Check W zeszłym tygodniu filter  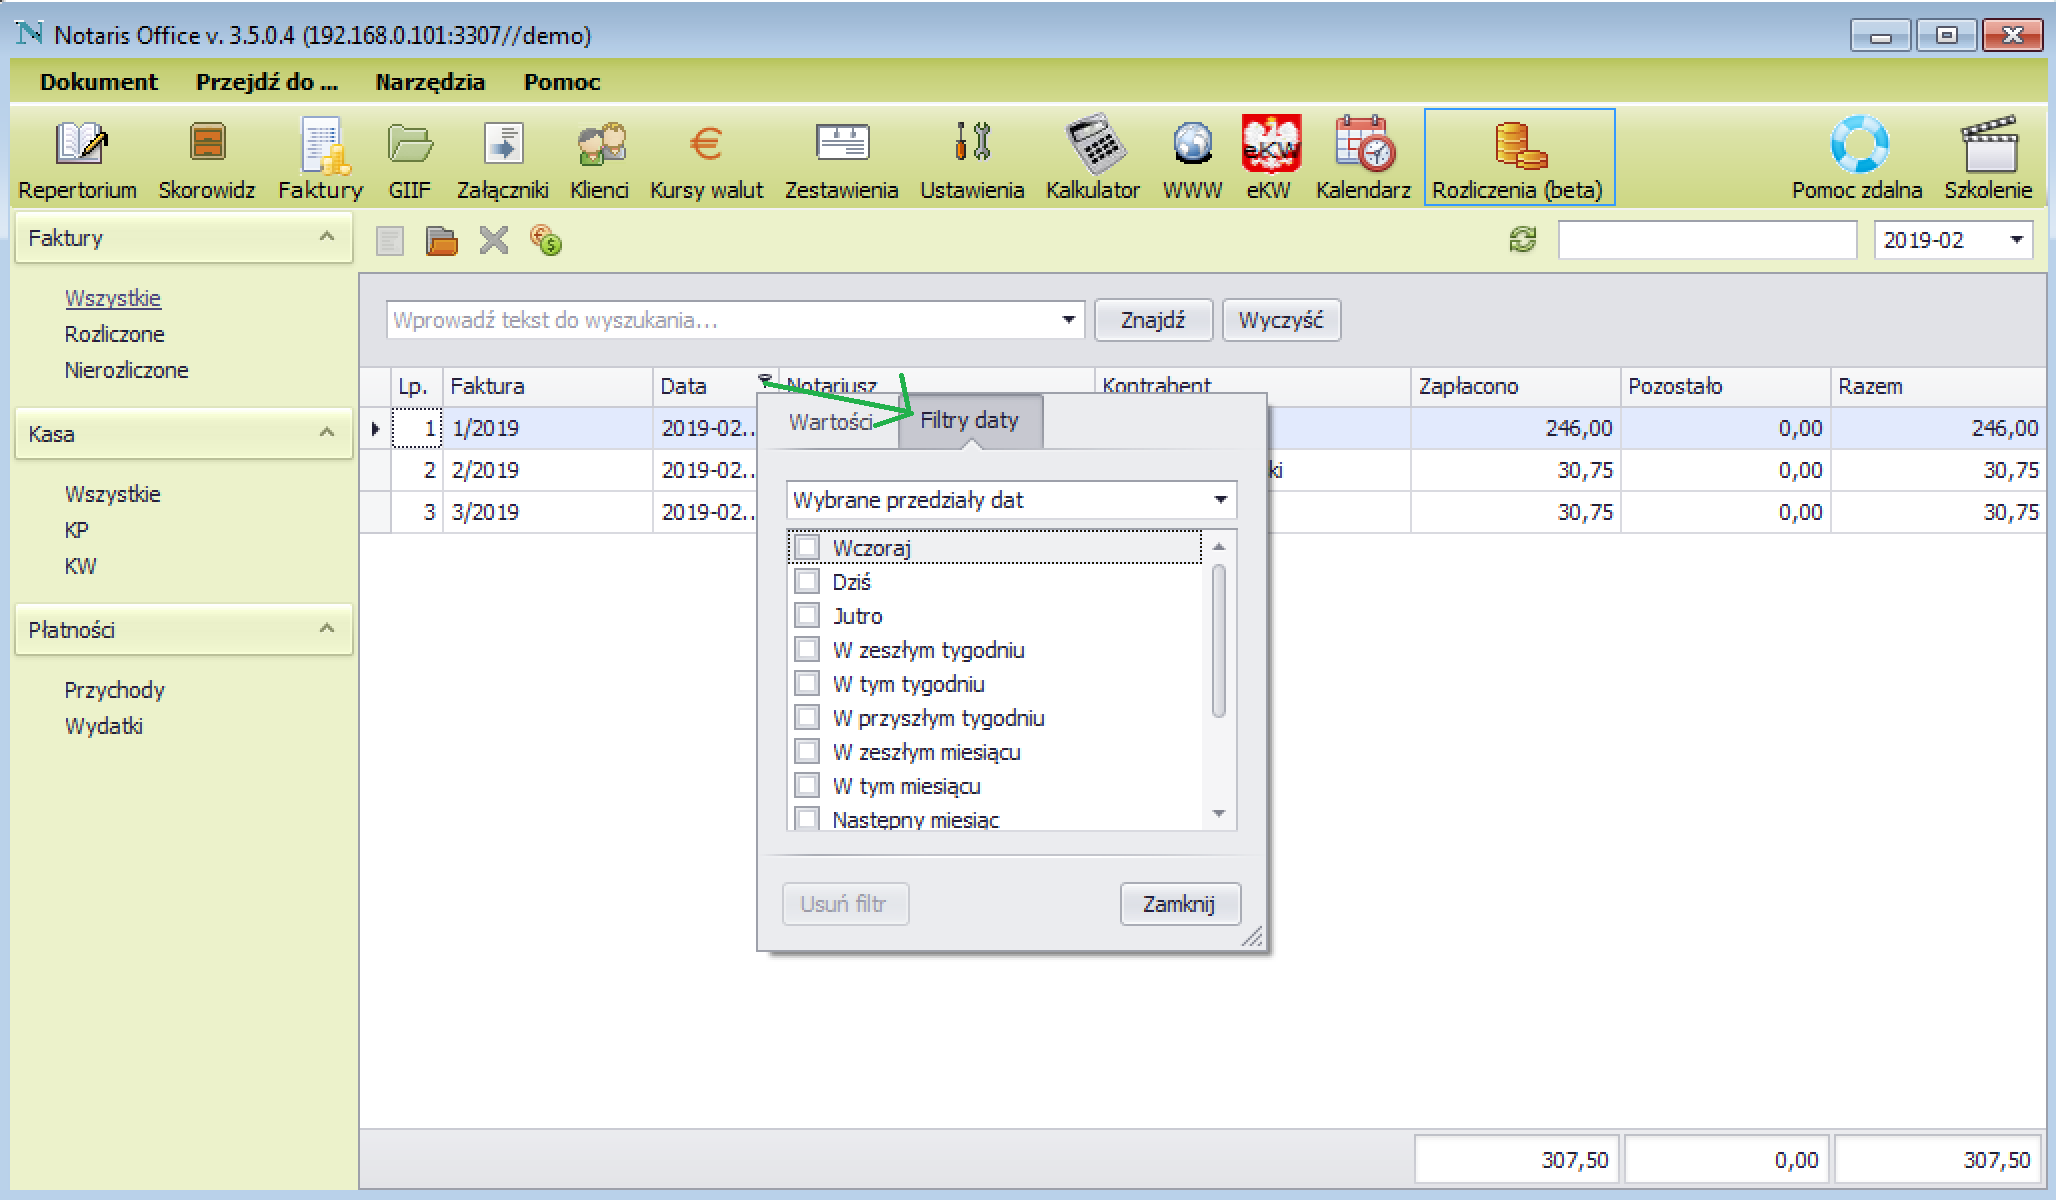click(807, 650)
